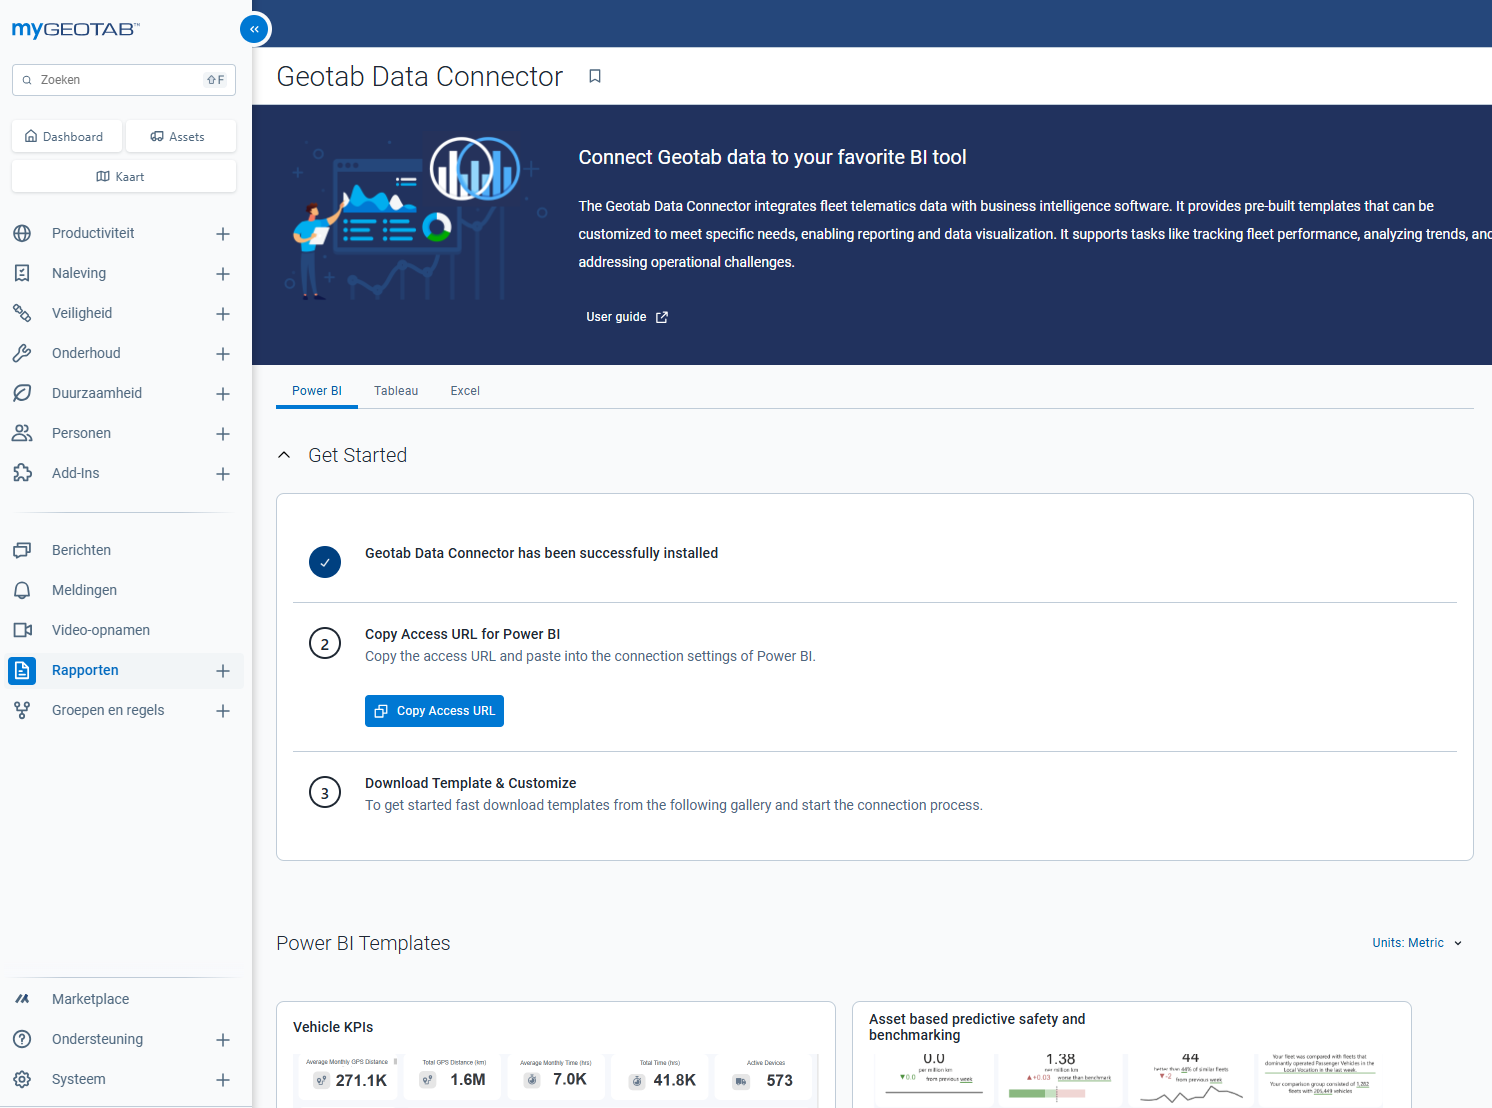This screenshot has height=1108, width=1492.
Task: Open the Berichten messages icon
Action: click(22, 550)
